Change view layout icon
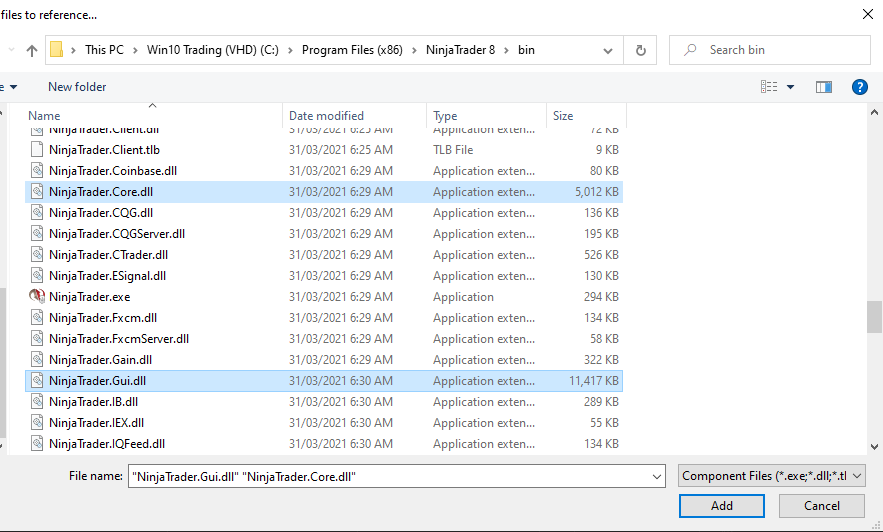This screenshot has height=532, width=883. click(x=769, y=87)
